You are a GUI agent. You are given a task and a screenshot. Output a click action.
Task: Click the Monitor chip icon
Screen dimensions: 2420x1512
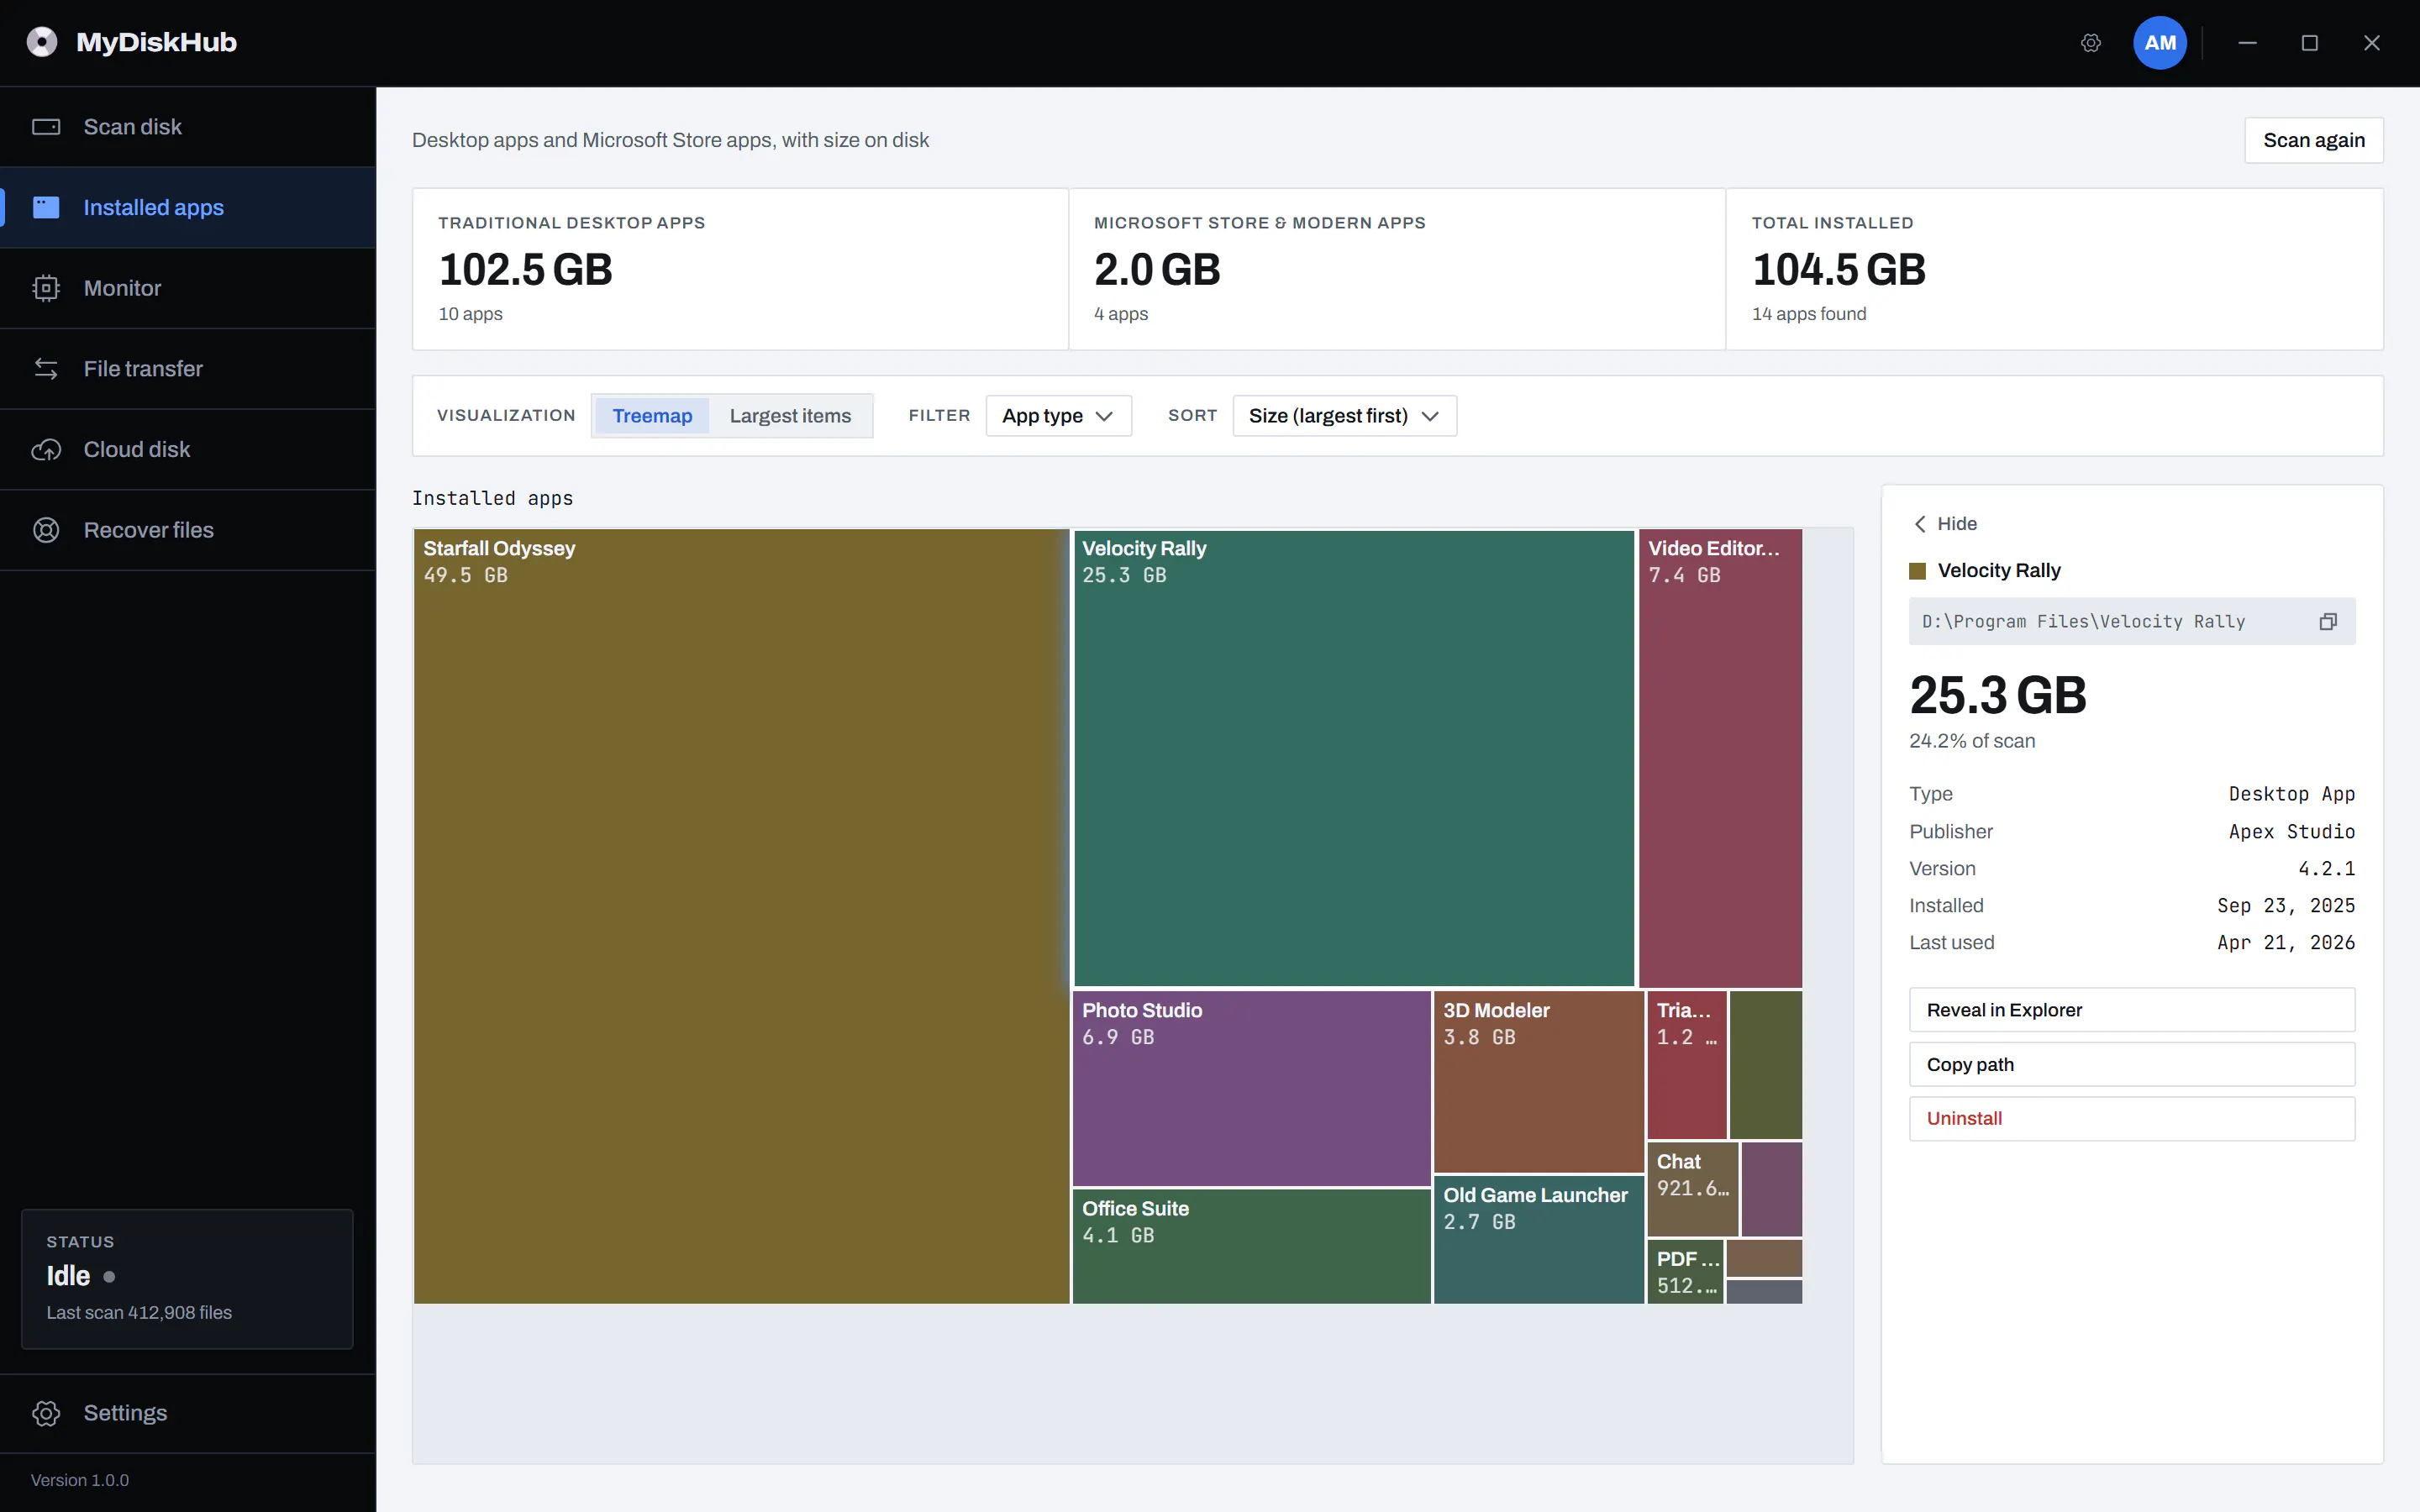pos(46,288)
